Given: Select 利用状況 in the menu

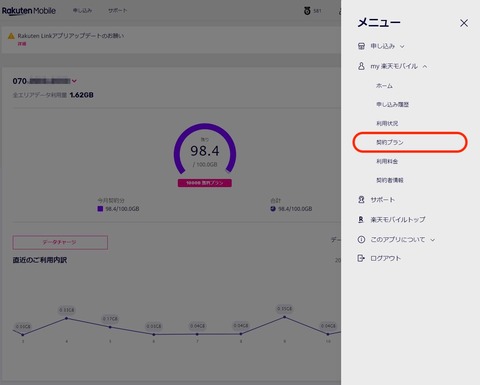Looking at the screenshot, I should pyautogui.click(x=387, y=123).
